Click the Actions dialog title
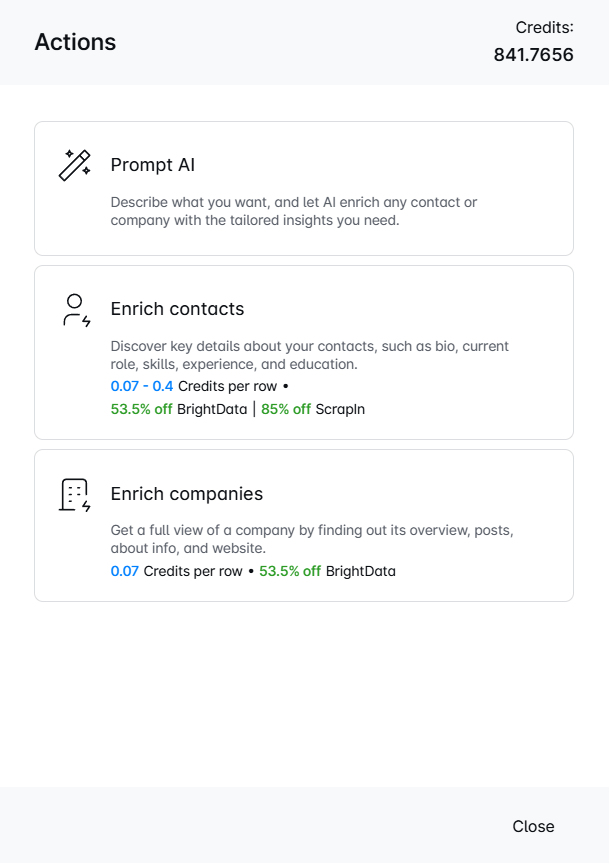Screen dimensions: 609x863 click(75, 42)
